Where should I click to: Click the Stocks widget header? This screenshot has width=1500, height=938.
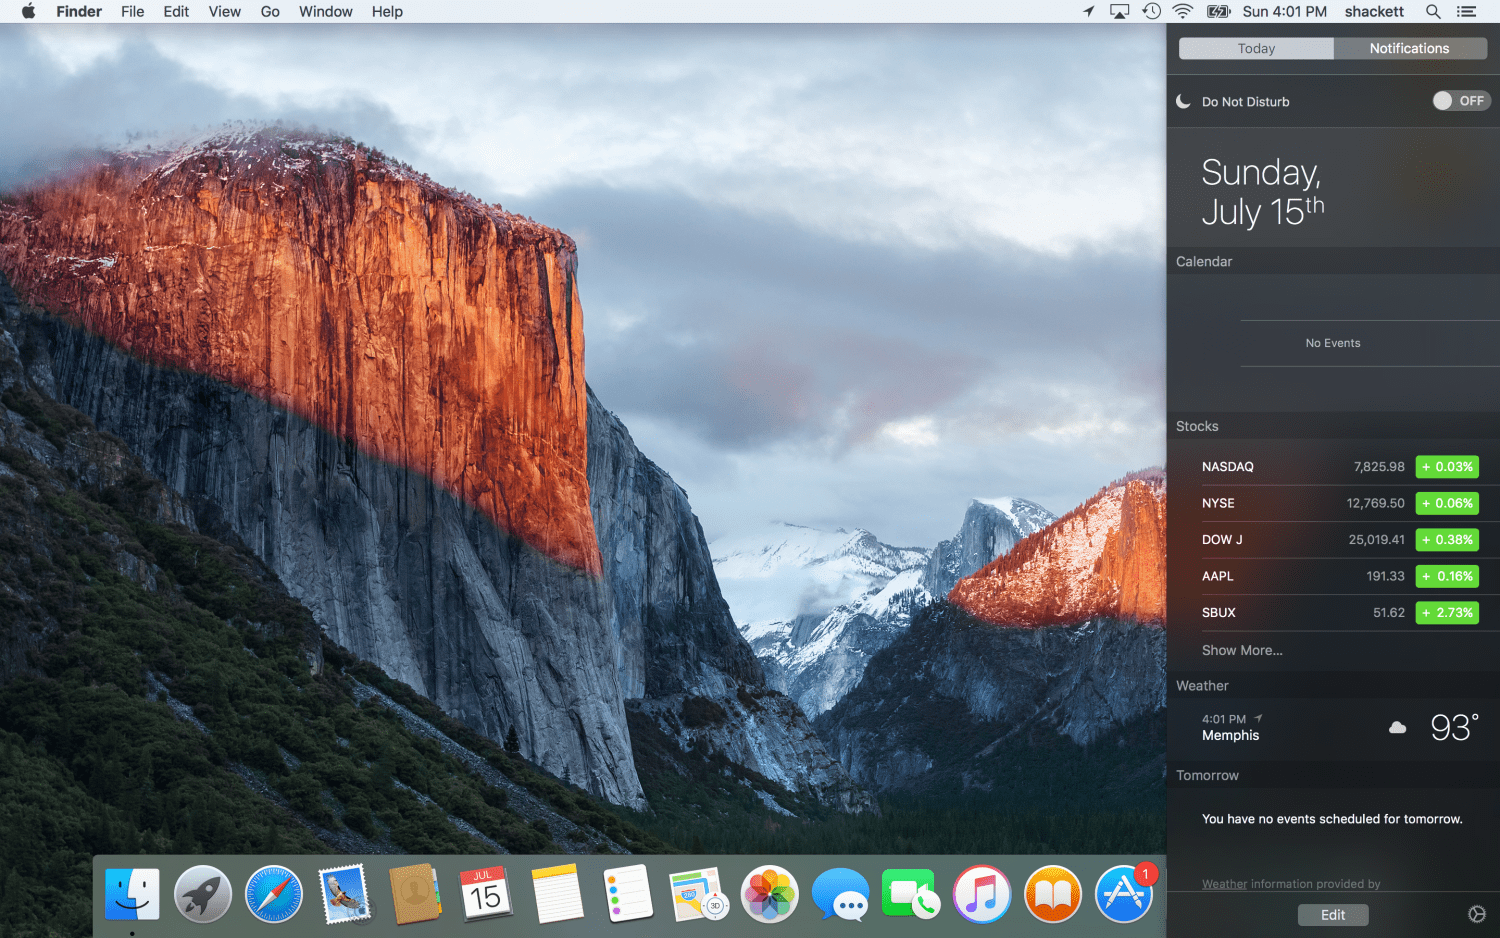(1197, 426)
